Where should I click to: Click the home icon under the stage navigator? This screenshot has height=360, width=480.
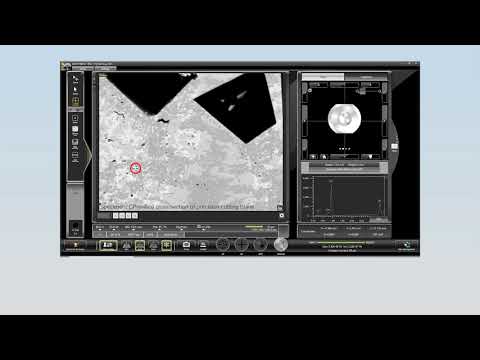(x=323, y=157)
